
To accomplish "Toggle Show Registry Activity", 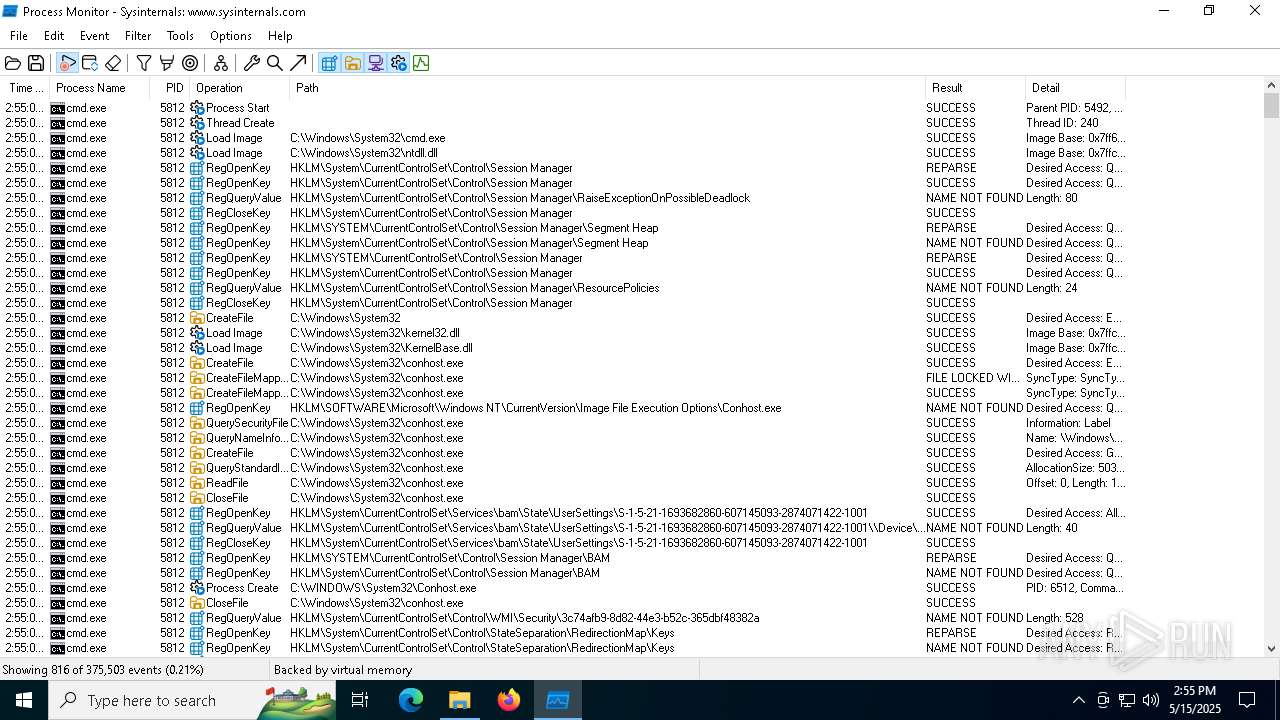I will click(329, 63).
